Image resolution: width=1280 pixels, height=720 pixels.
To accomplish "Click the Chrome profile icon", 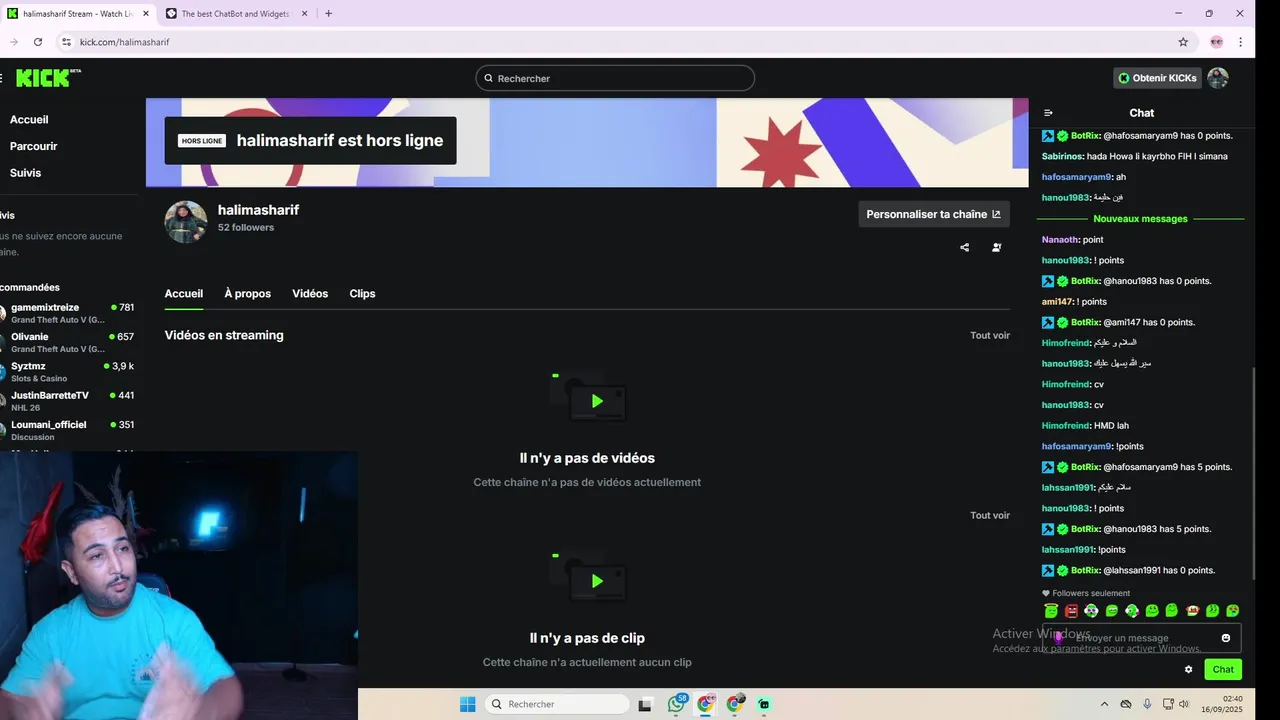I will pos(1216,42).
